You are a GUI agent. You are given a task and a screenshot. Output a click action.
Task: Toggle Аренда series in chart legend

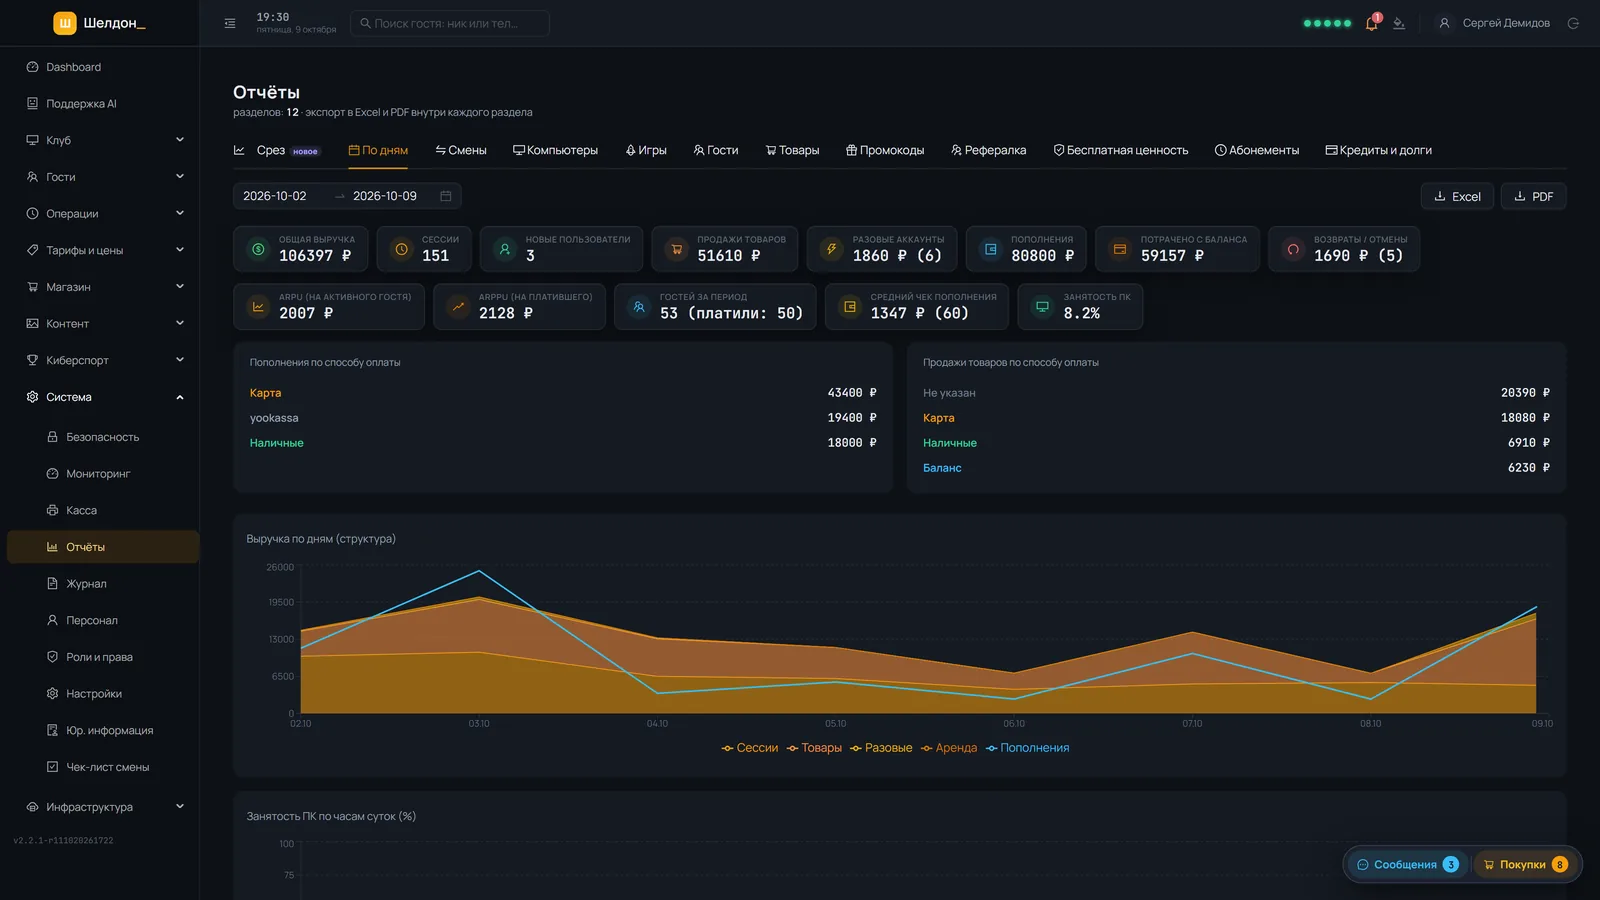(949, 748)
